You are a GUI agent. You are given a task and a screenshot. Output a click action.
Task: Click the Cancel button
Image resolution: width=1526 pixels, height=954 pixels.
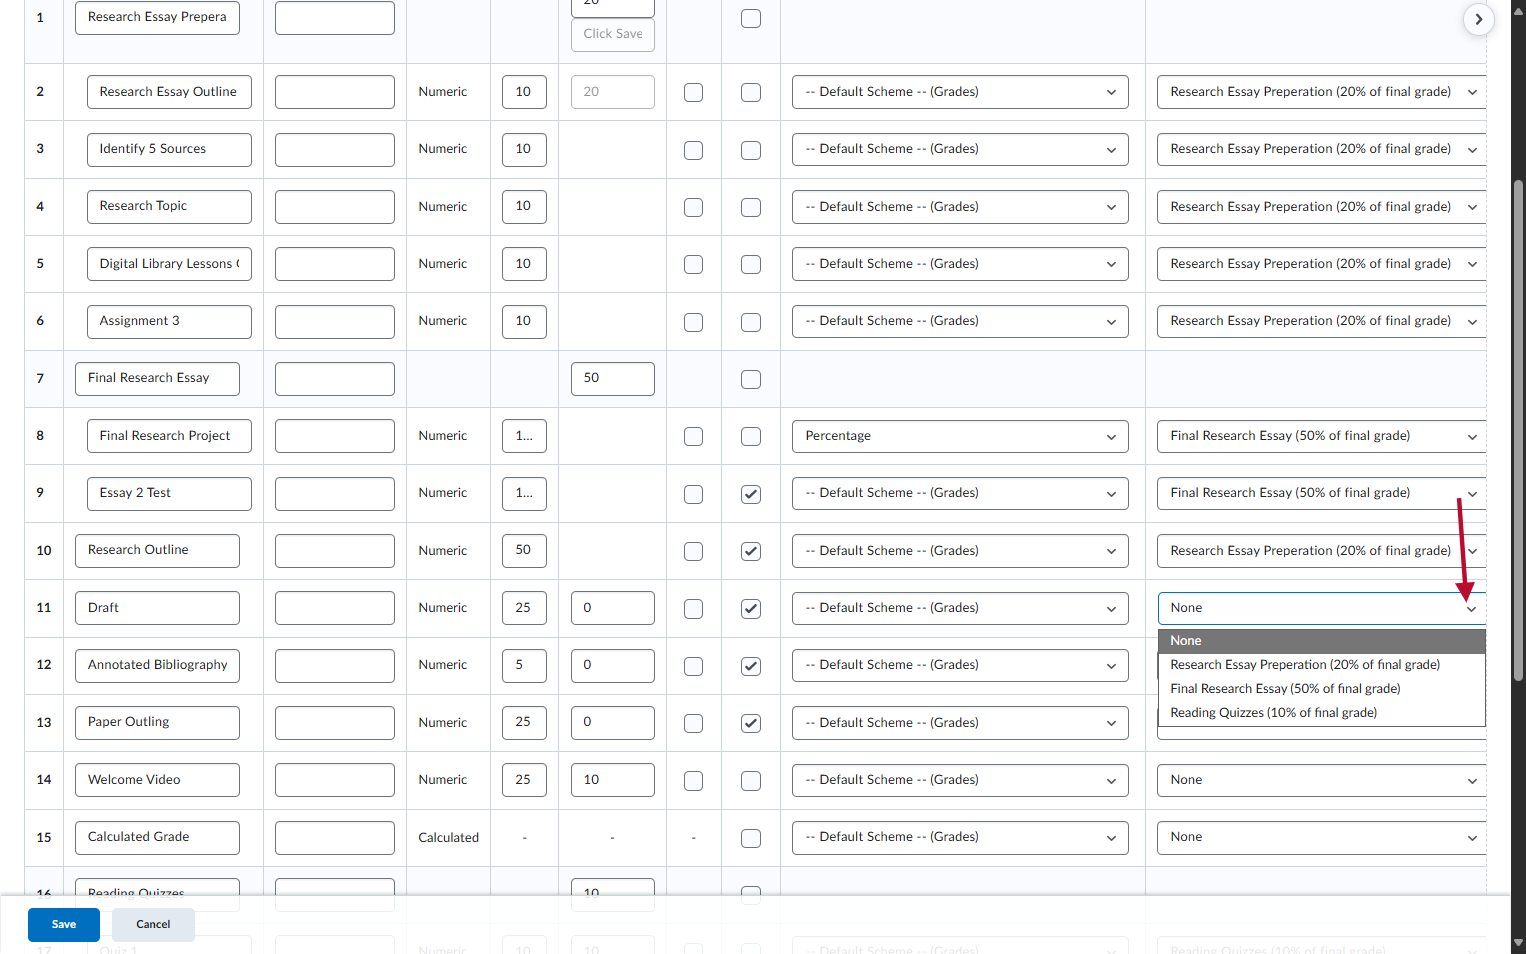pyautogui.click(x=153, y=925)
